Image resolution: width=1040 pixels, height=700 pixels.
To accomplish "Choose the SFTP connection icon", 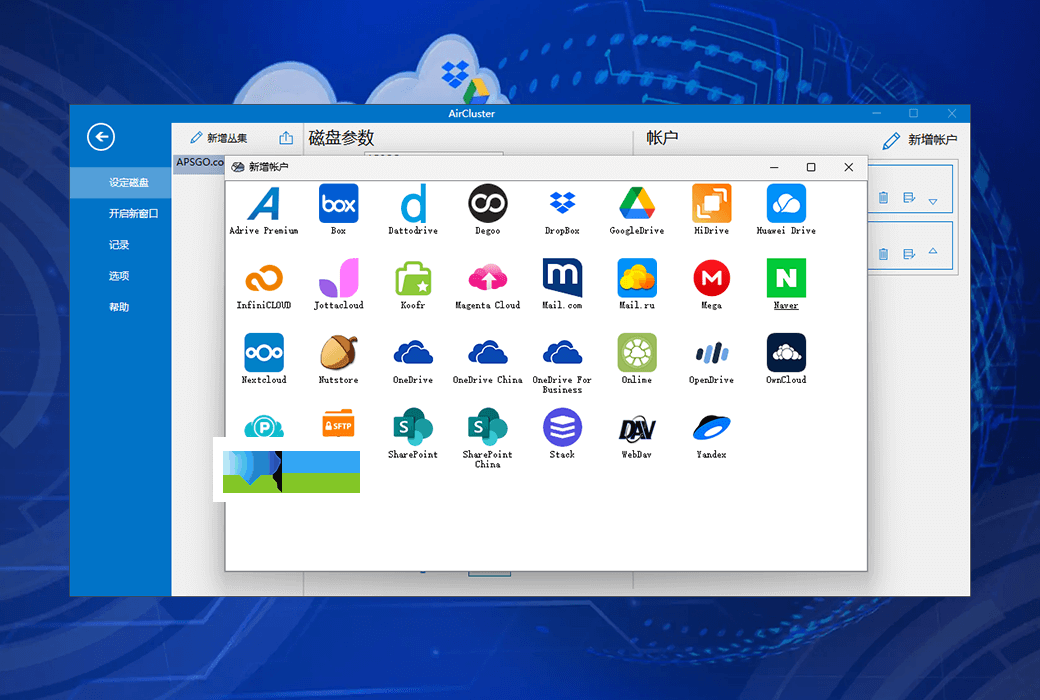I will pyautogui.click(x=338, y=425).
